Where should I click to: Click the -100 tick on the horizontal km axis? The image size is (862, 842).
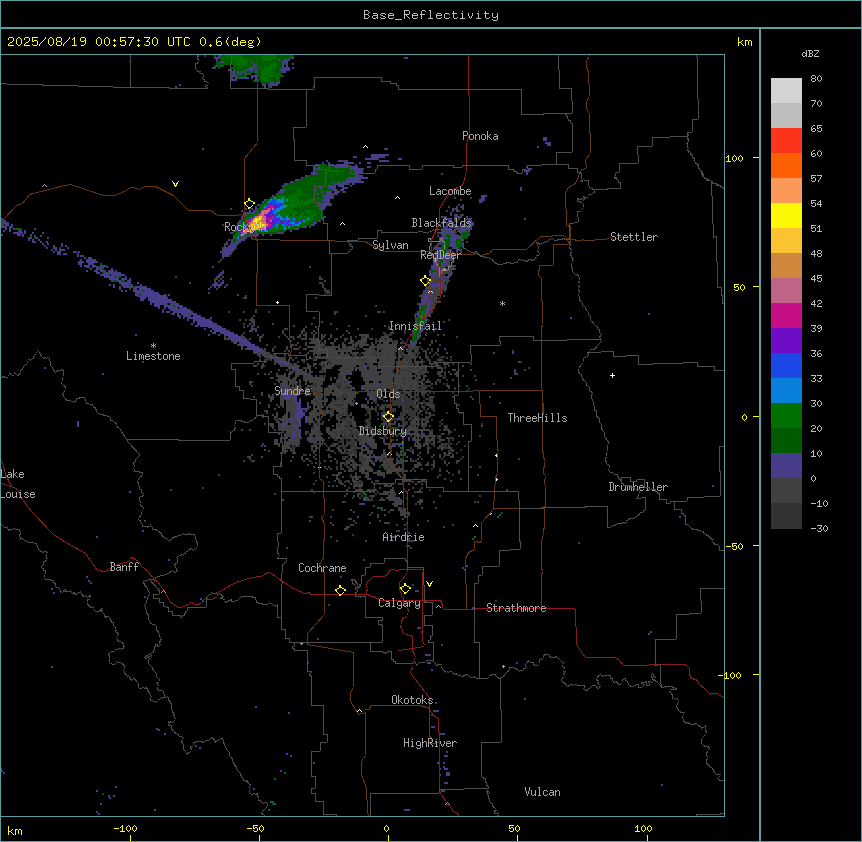pos(125,828)
